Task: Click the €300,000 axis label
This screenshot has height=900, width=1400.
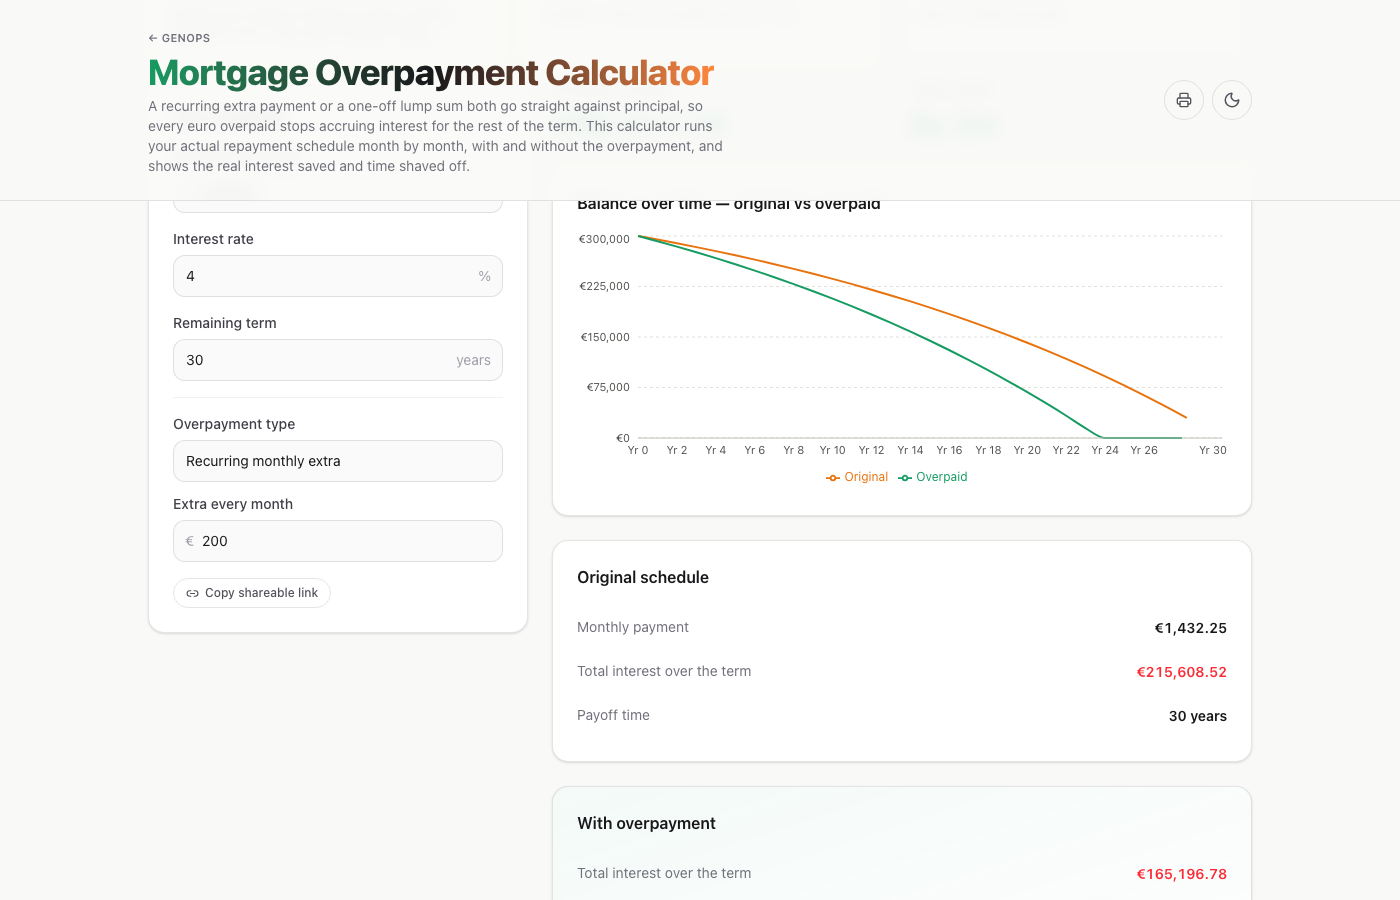Action: pyautogui.click(x=604, y=239)
